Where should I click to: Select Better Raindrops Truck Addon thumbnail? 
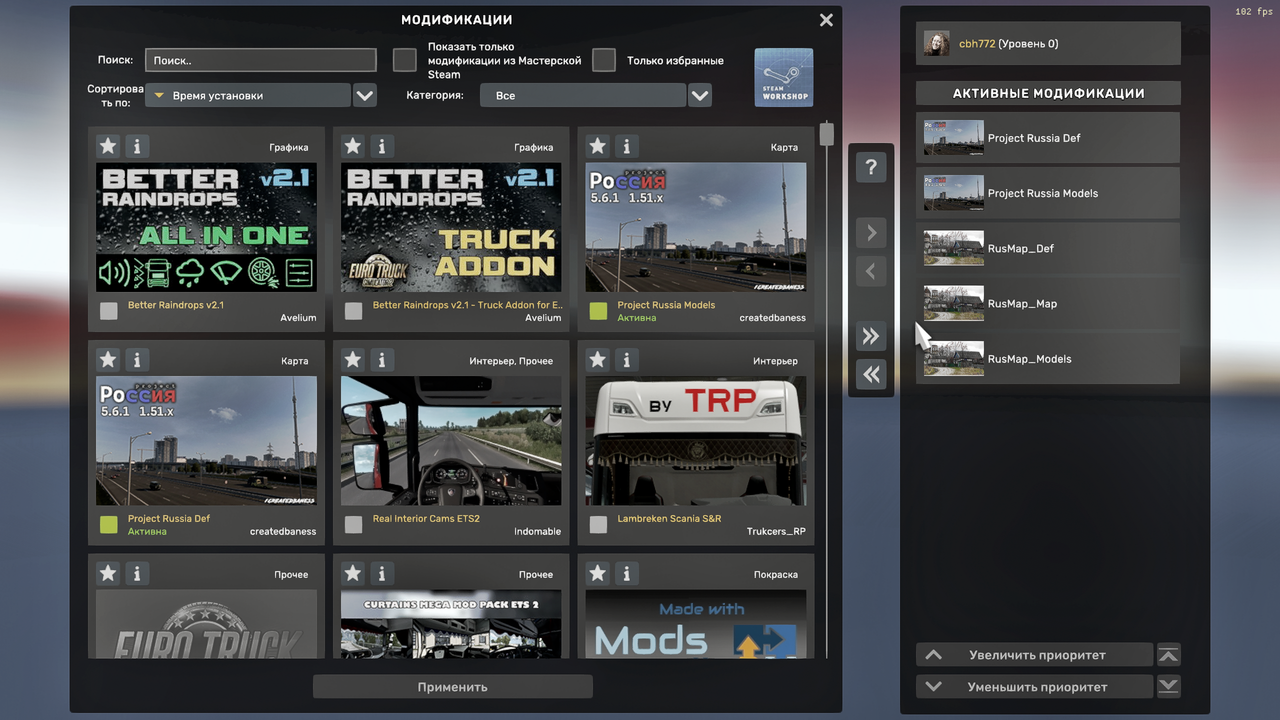point(451,227)
